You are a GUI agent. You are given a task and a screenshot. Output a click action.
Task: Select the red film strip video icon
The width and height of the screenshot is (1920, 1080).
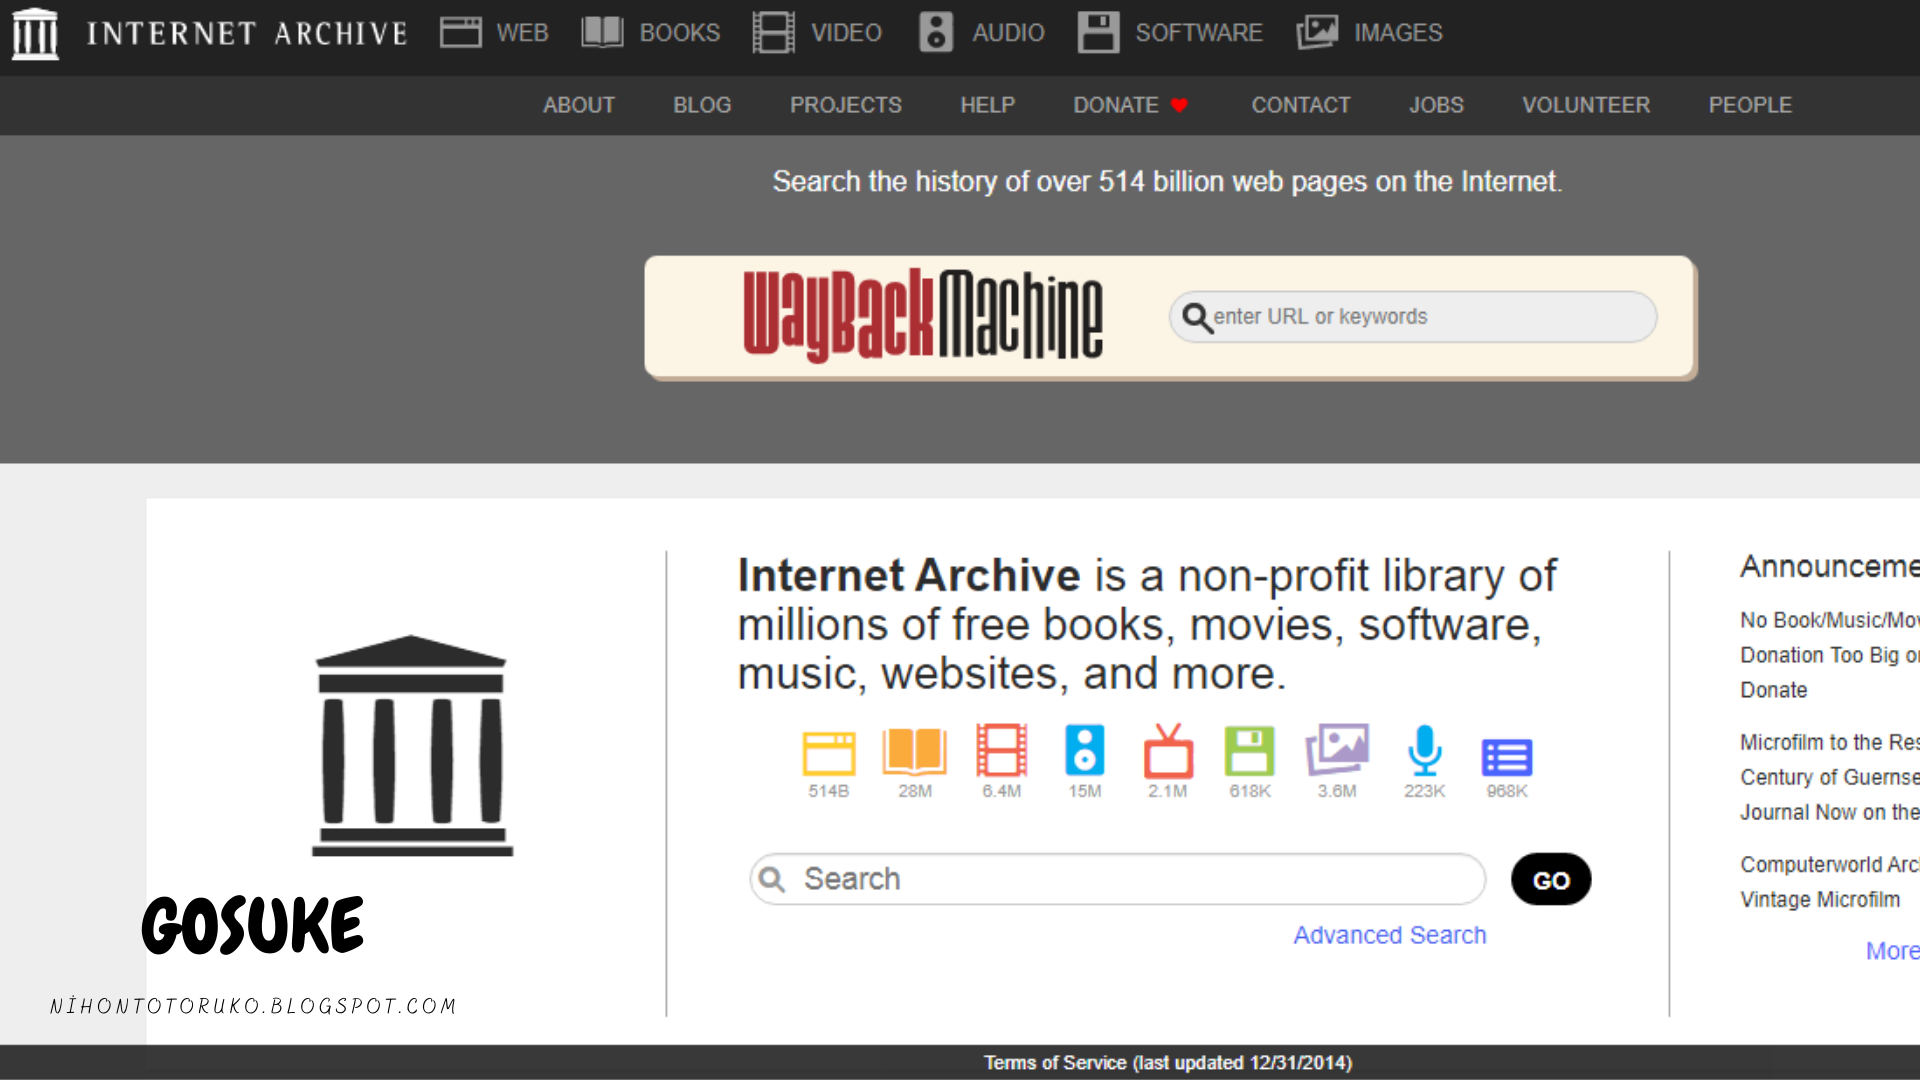coord(1001,751)
